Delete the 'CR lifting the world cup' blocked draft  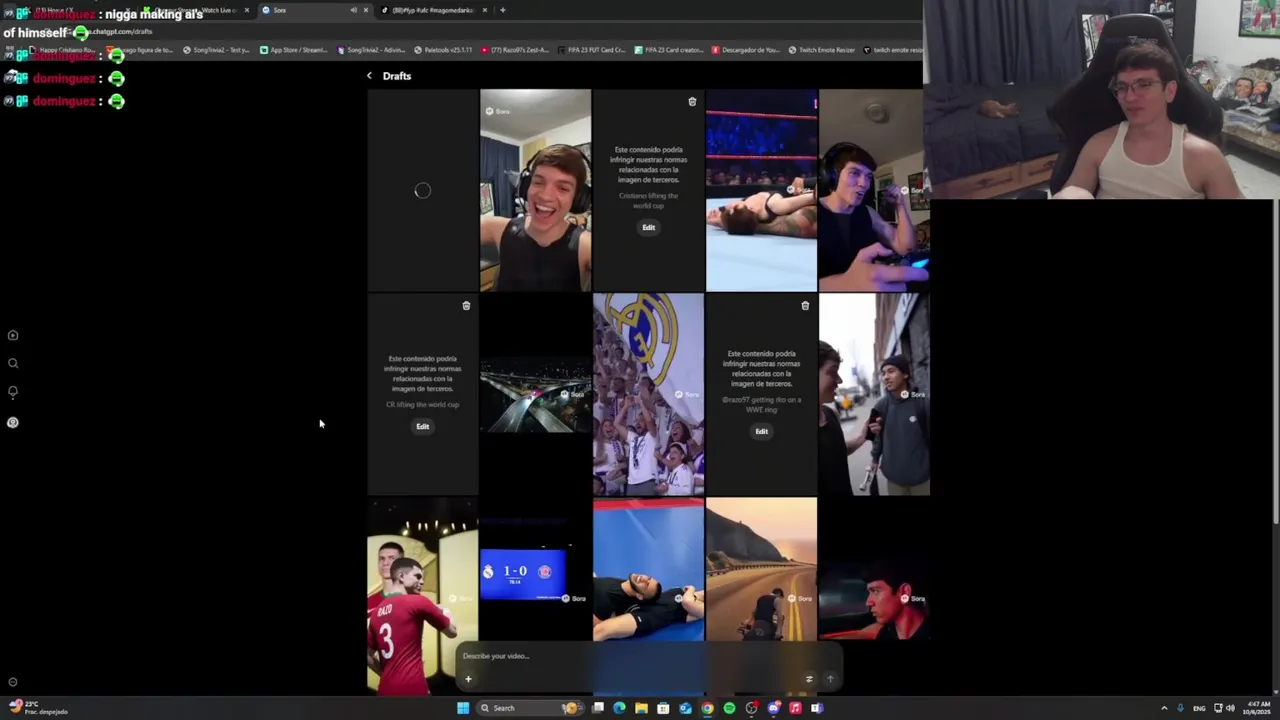tap(466, 306)
